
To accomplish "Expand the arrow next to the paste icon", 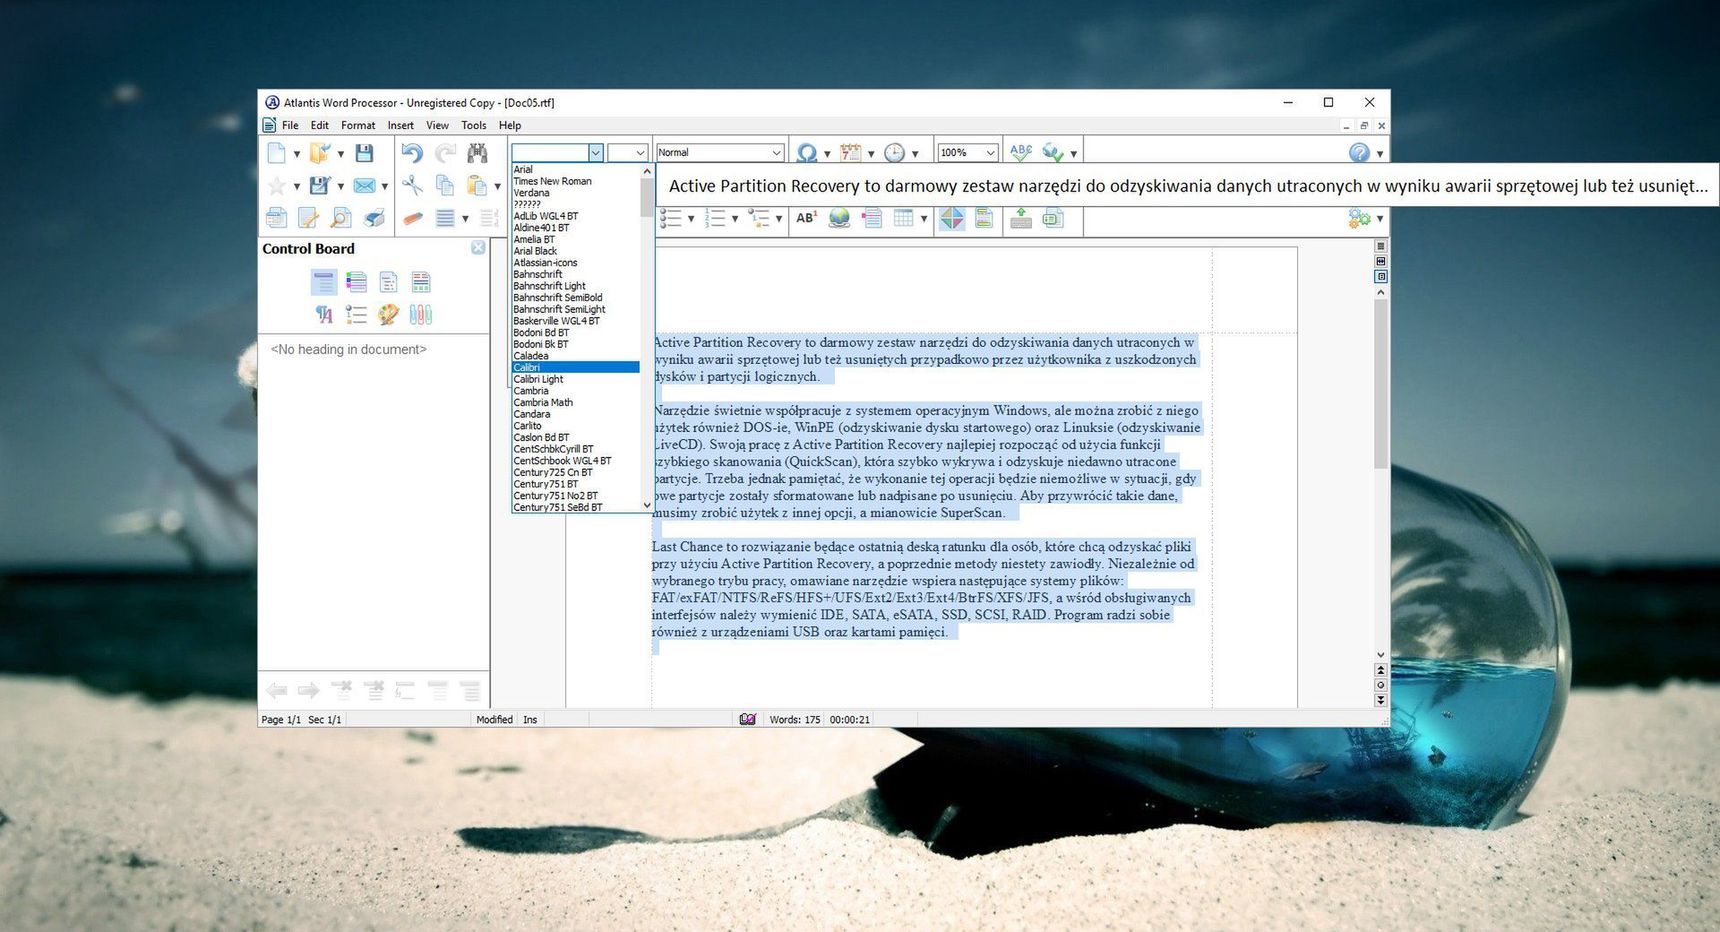I will coord(497,186).
